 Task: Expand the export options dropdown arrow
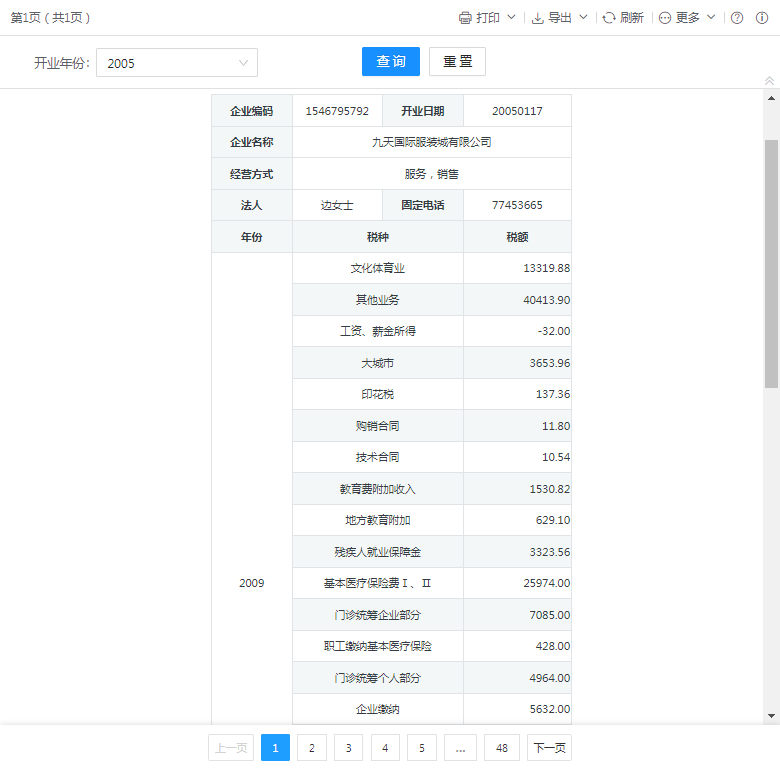pos(584,18)
